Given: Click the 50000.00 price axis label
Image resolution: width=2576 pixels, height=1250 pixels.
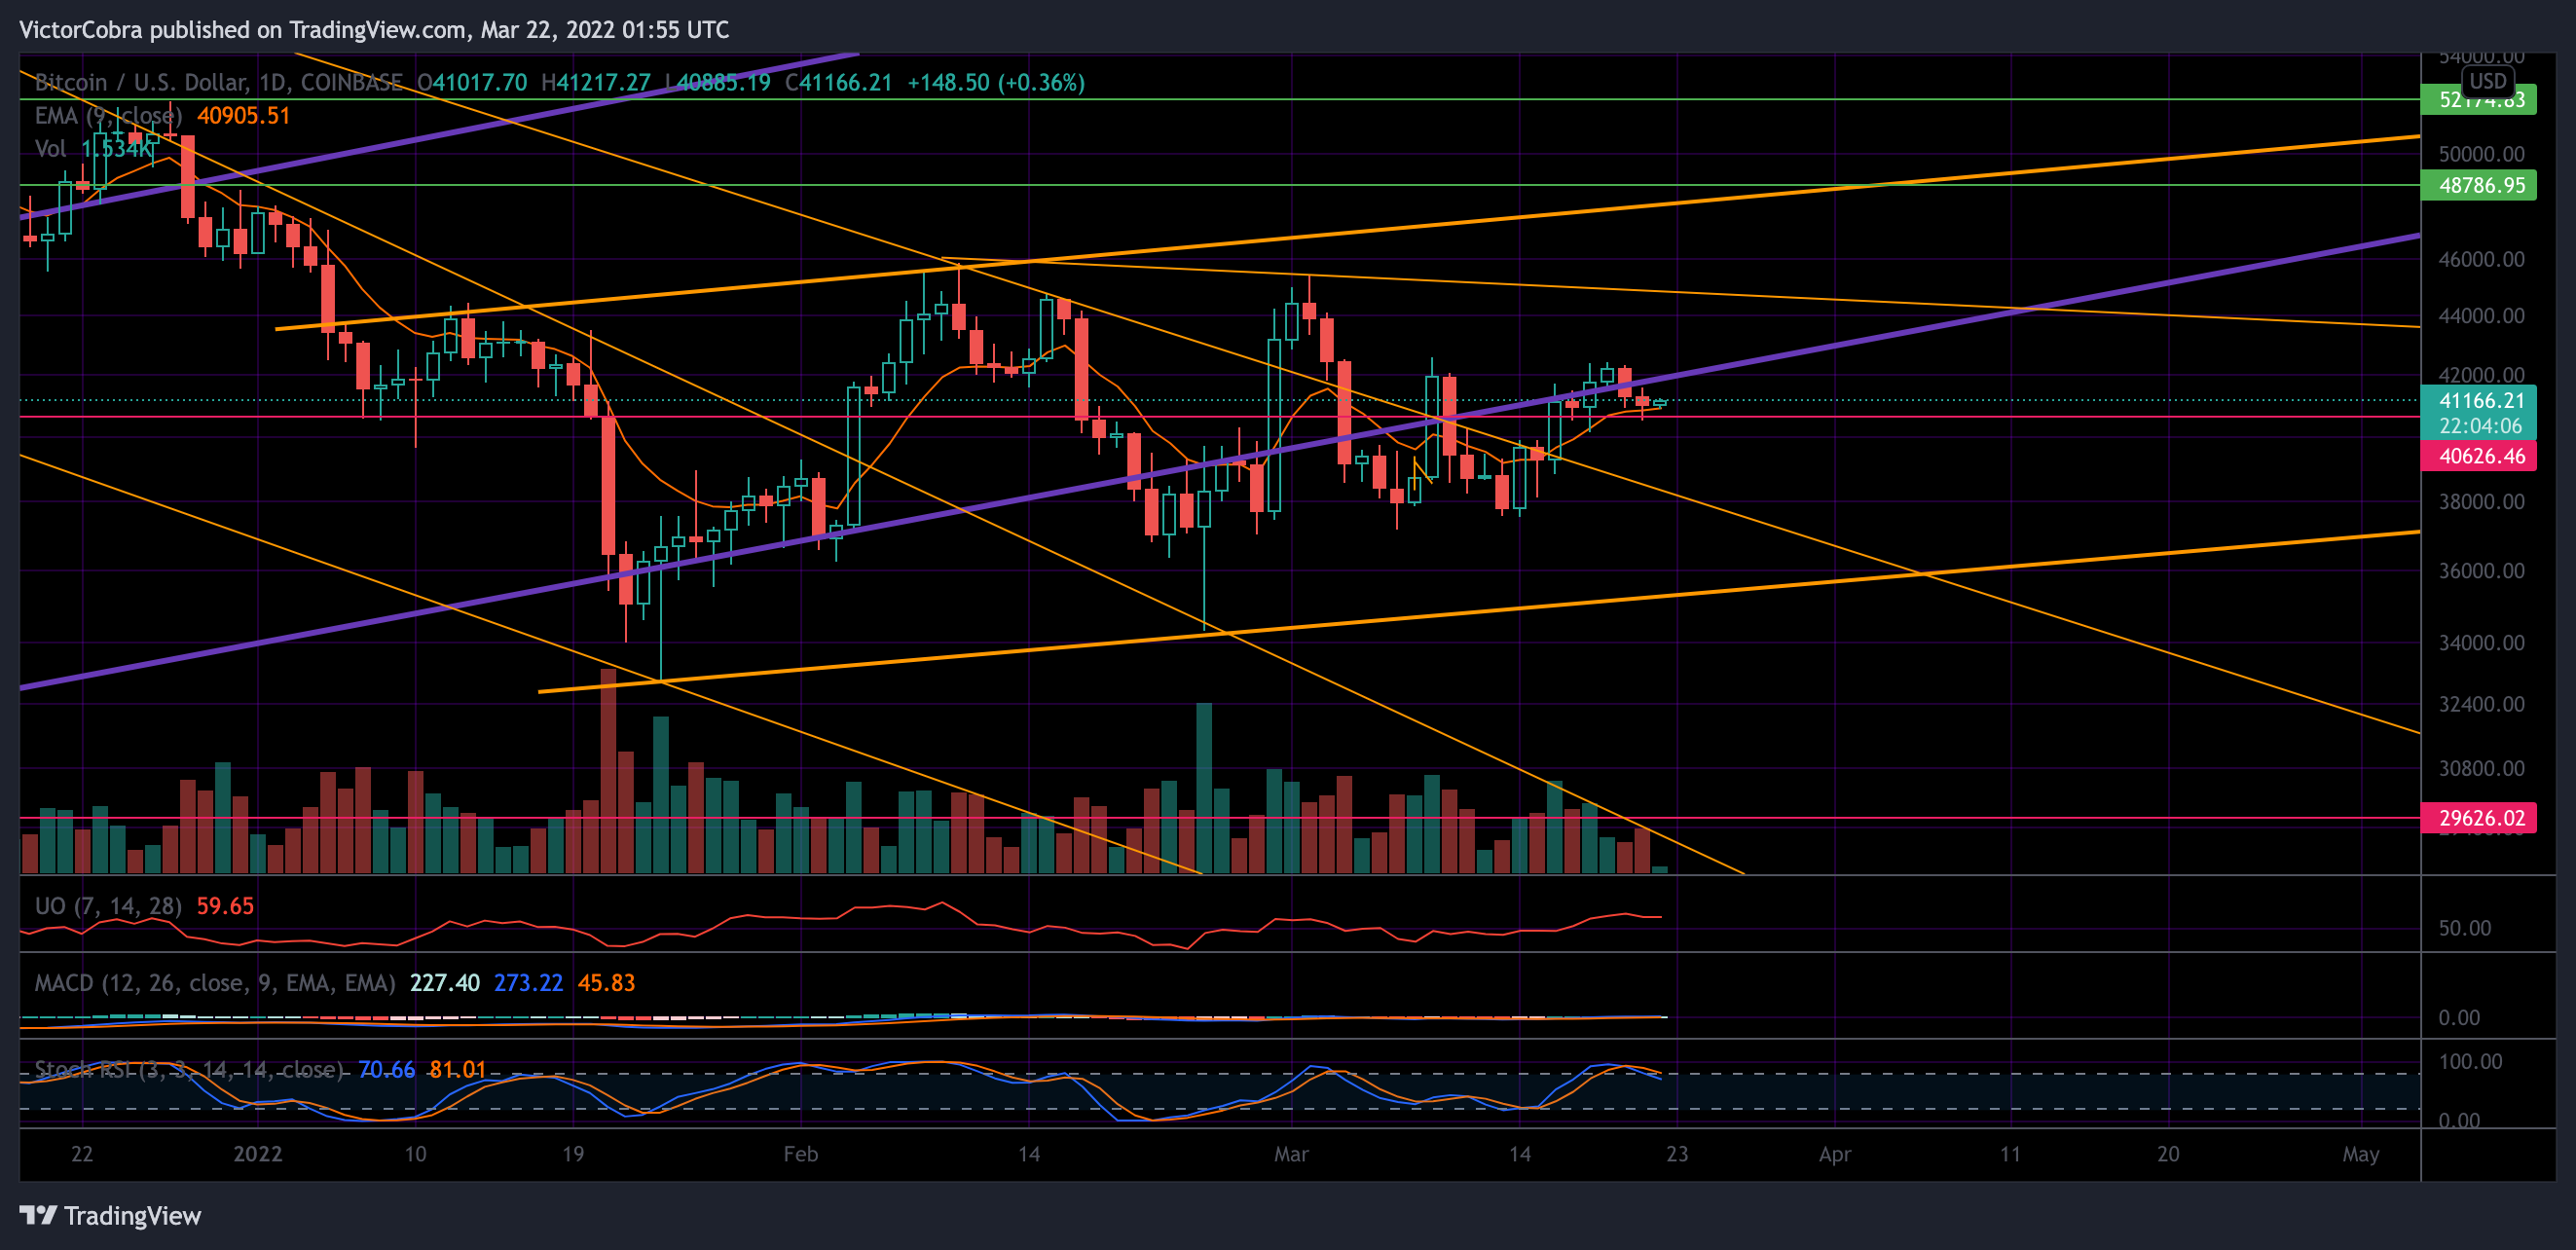Looking at the screenshot, I should click(x=2481, y=154).
